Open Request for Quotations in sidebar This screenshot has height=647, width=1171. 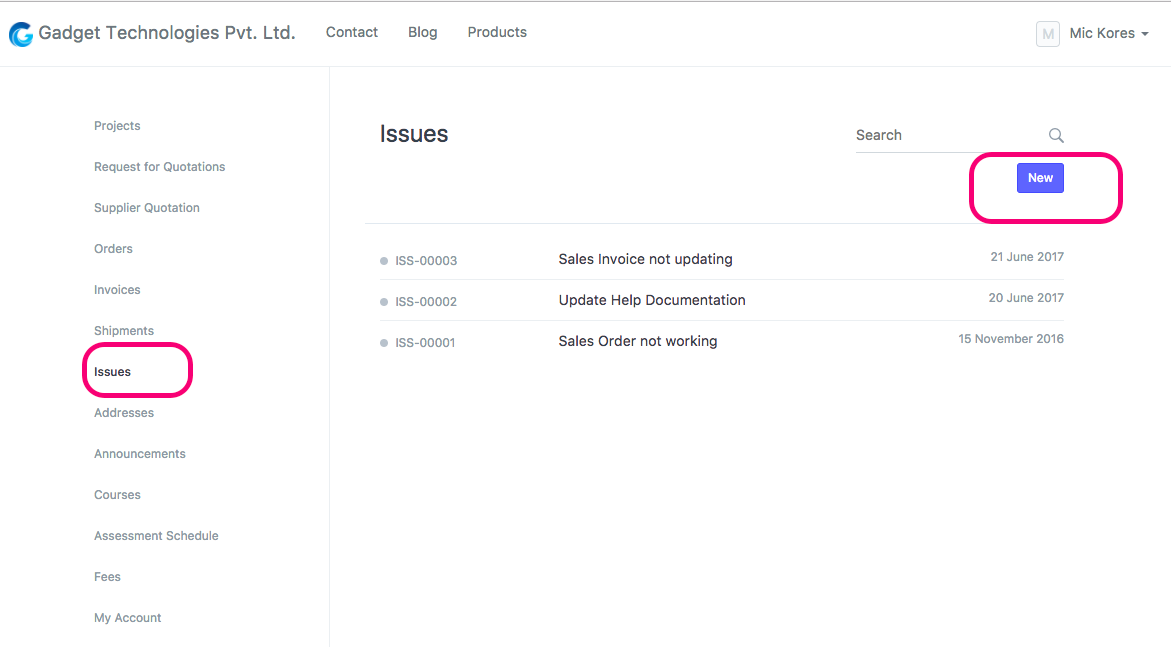click(x=160, y=167)
